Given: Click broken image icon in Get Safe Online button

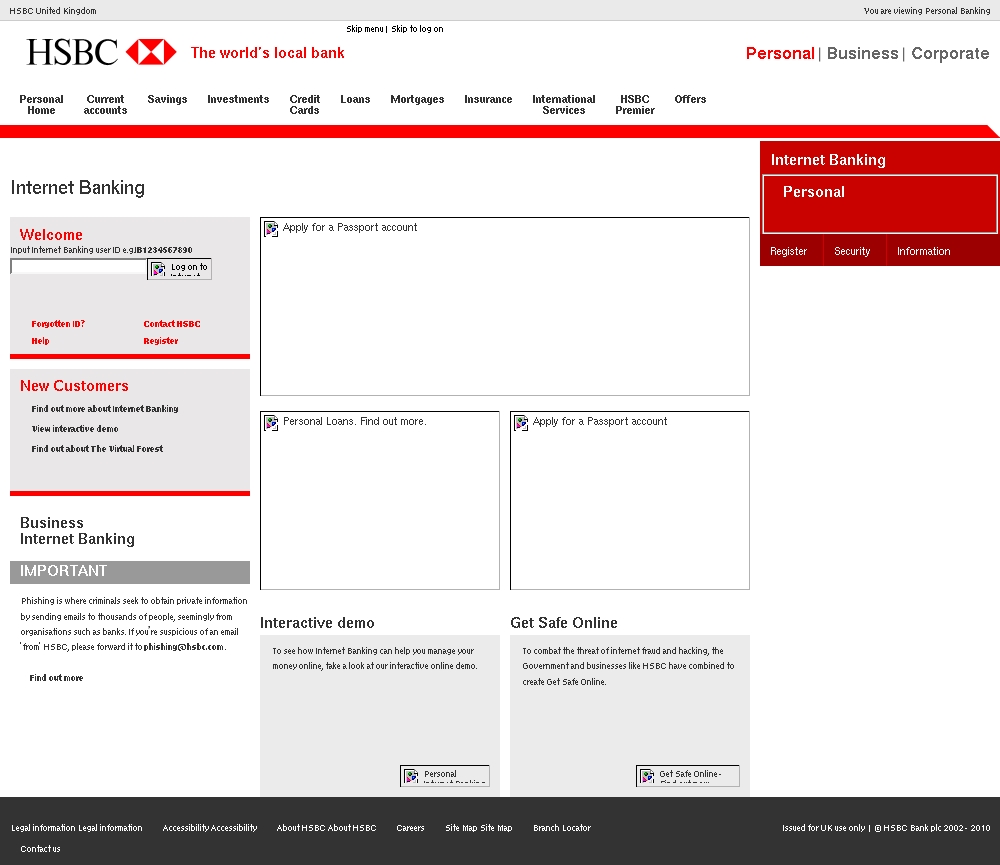Looking at the screenshot, I should point(647,776).
